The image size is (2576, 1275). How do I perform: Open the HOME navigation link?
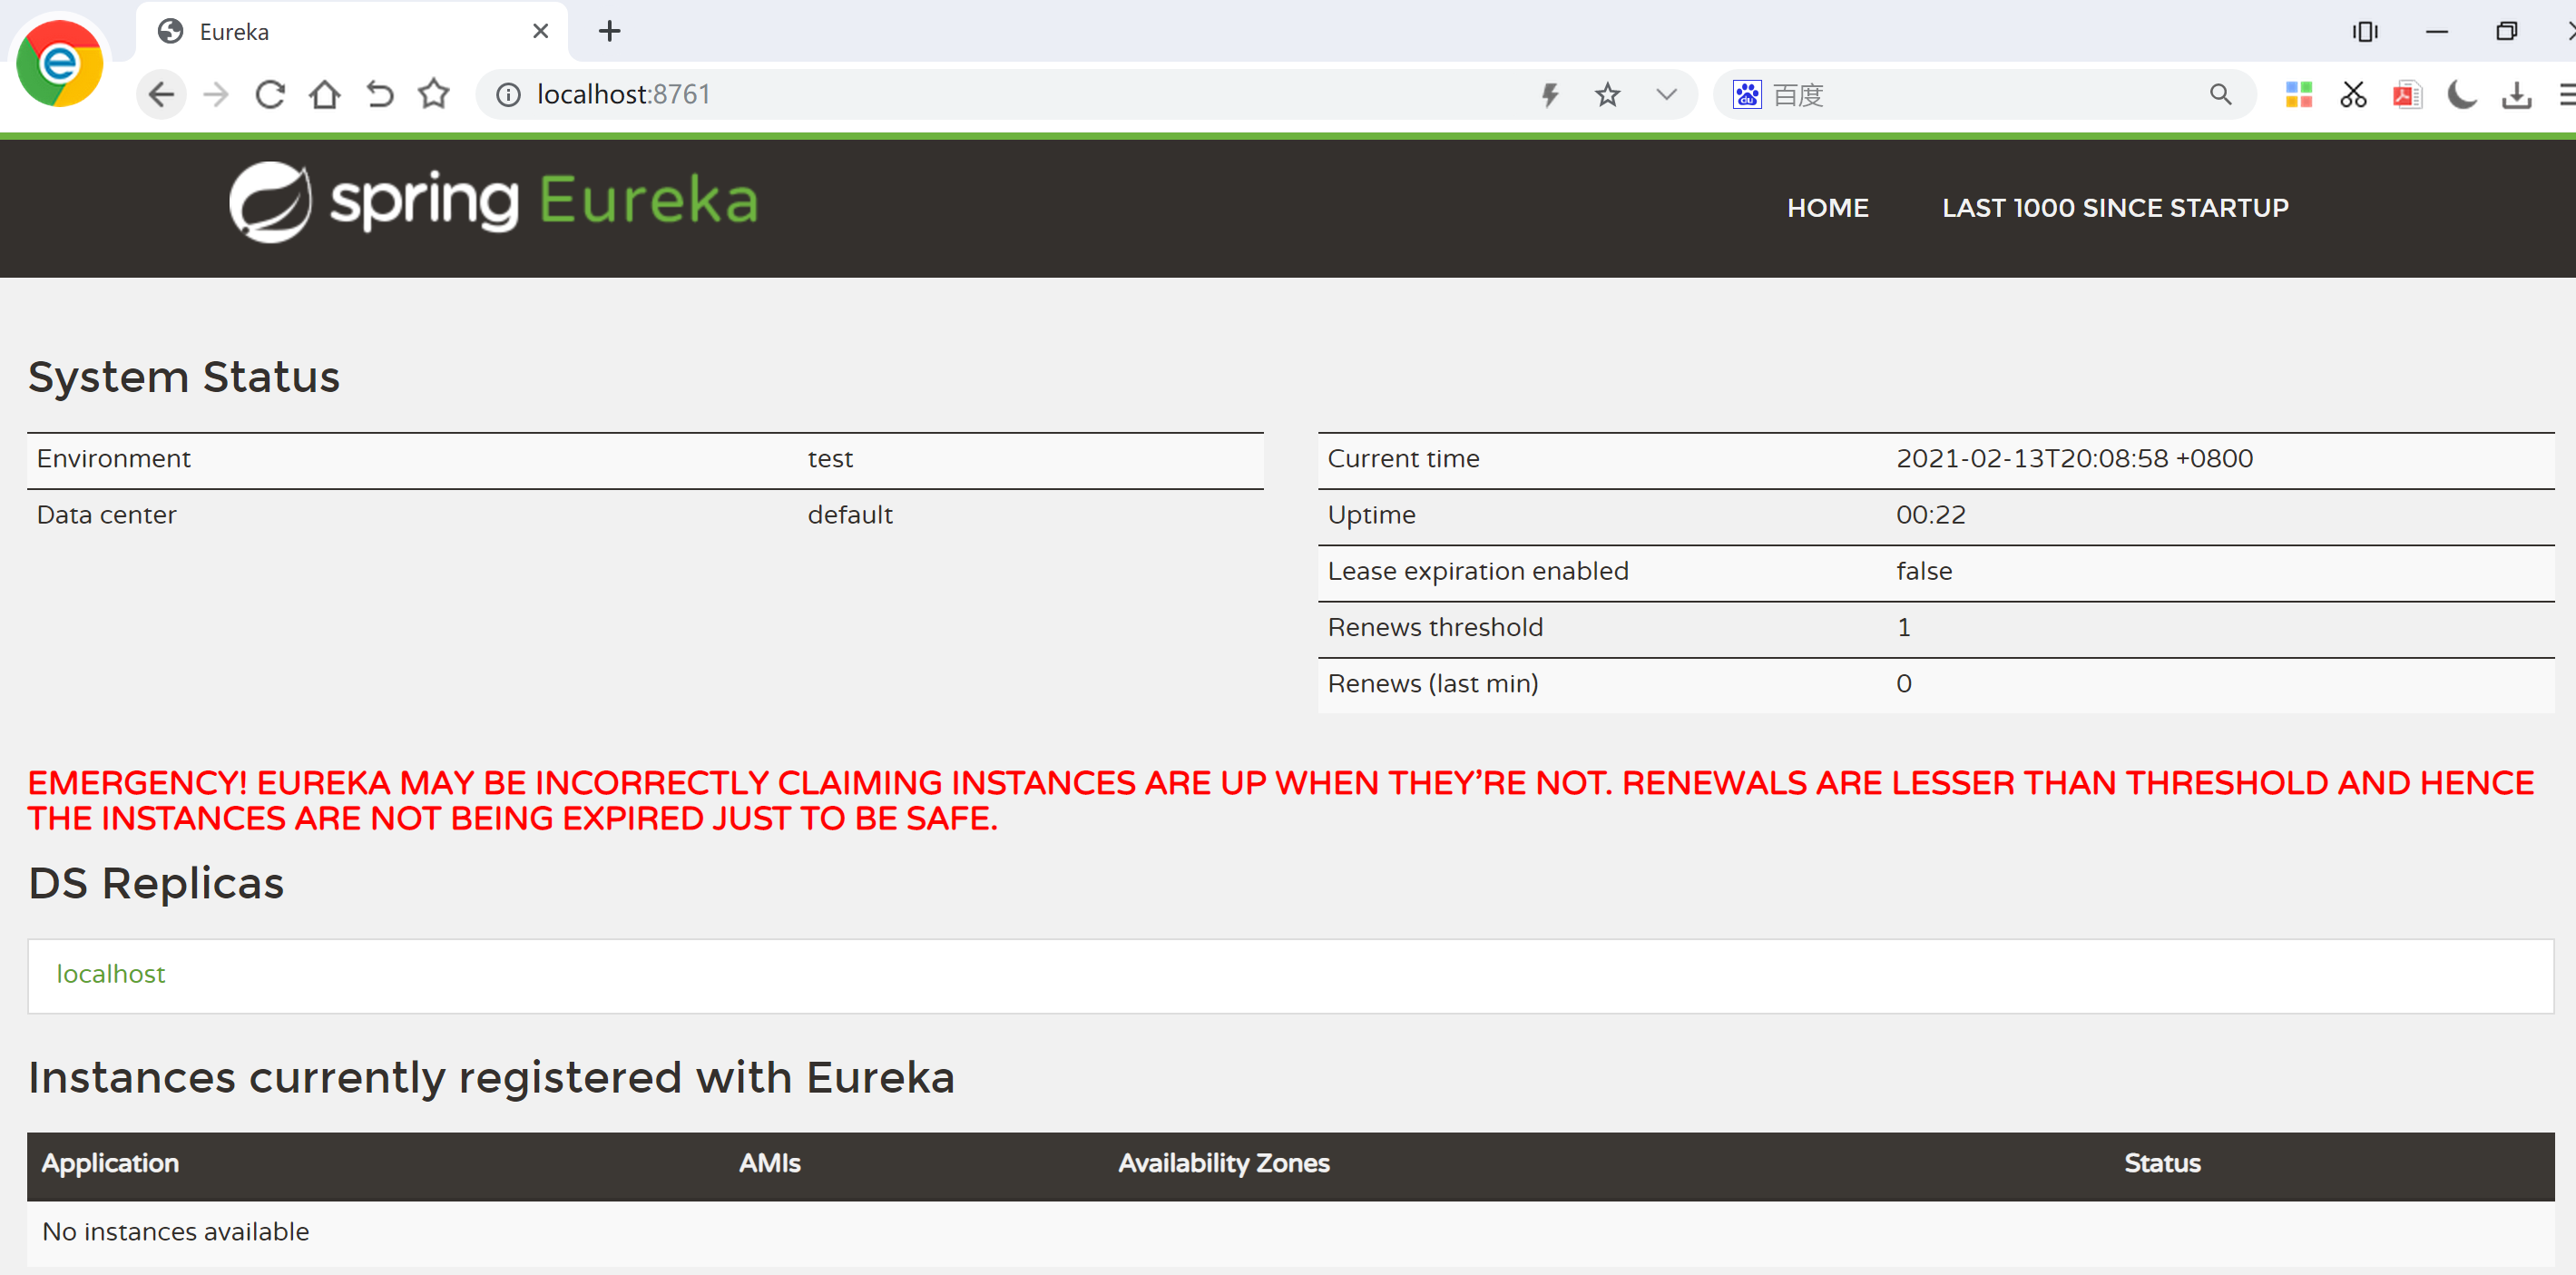(1827, 208)
